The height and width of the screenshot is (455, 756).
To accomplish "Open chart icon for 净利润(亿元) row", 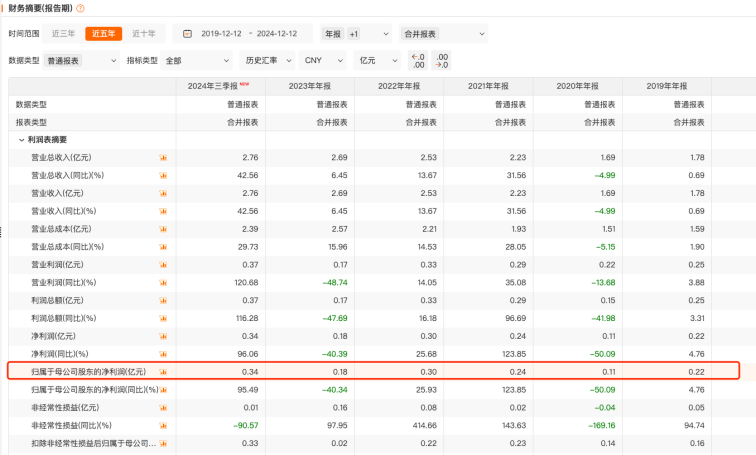I will click(x=162, y=336).
